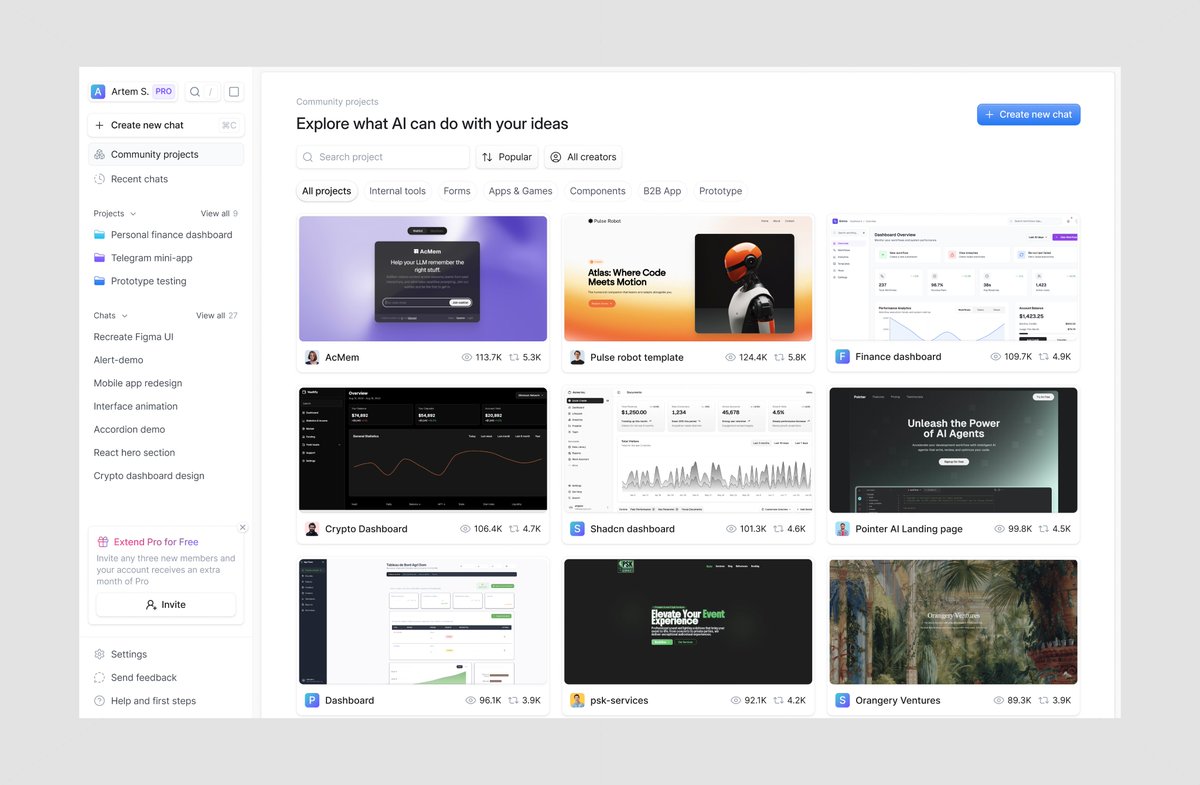Open the Recreate Figma UI chat
The image size is (1200, 785).
[x=134, y=337]
